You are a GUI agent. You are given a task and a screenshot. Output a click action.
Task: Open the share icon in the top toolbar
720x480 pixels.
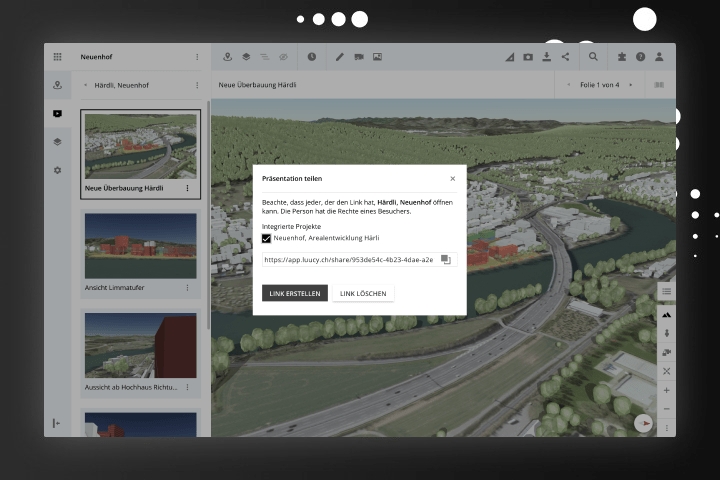click(565, 57)
